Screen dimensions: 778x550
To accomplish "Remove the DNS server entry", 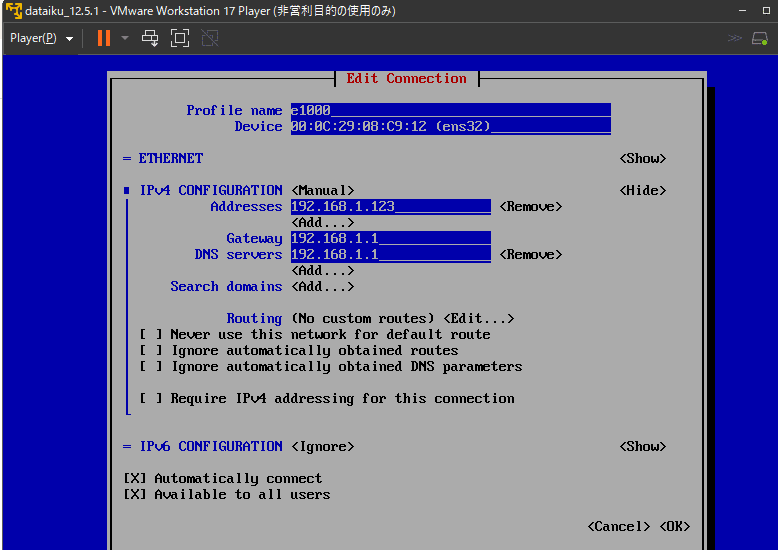I will tap(530, 254).
